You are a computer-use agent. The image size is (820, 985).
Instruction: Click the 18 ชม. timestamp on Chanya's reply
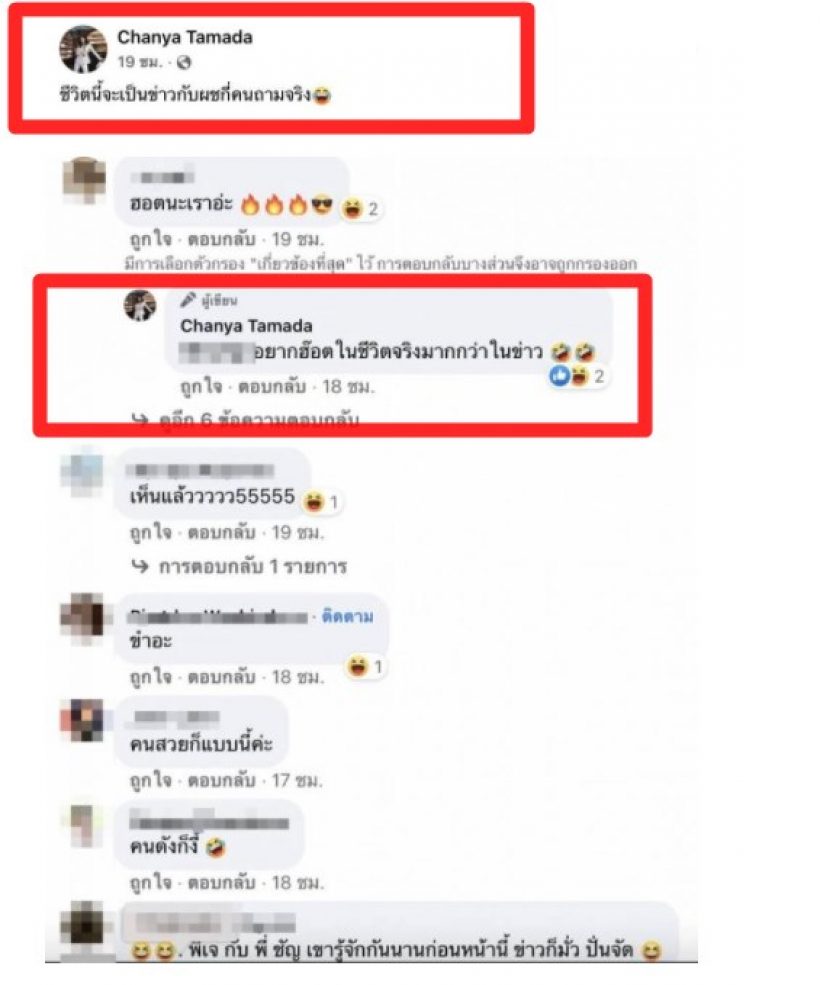[x=348, y=387]
